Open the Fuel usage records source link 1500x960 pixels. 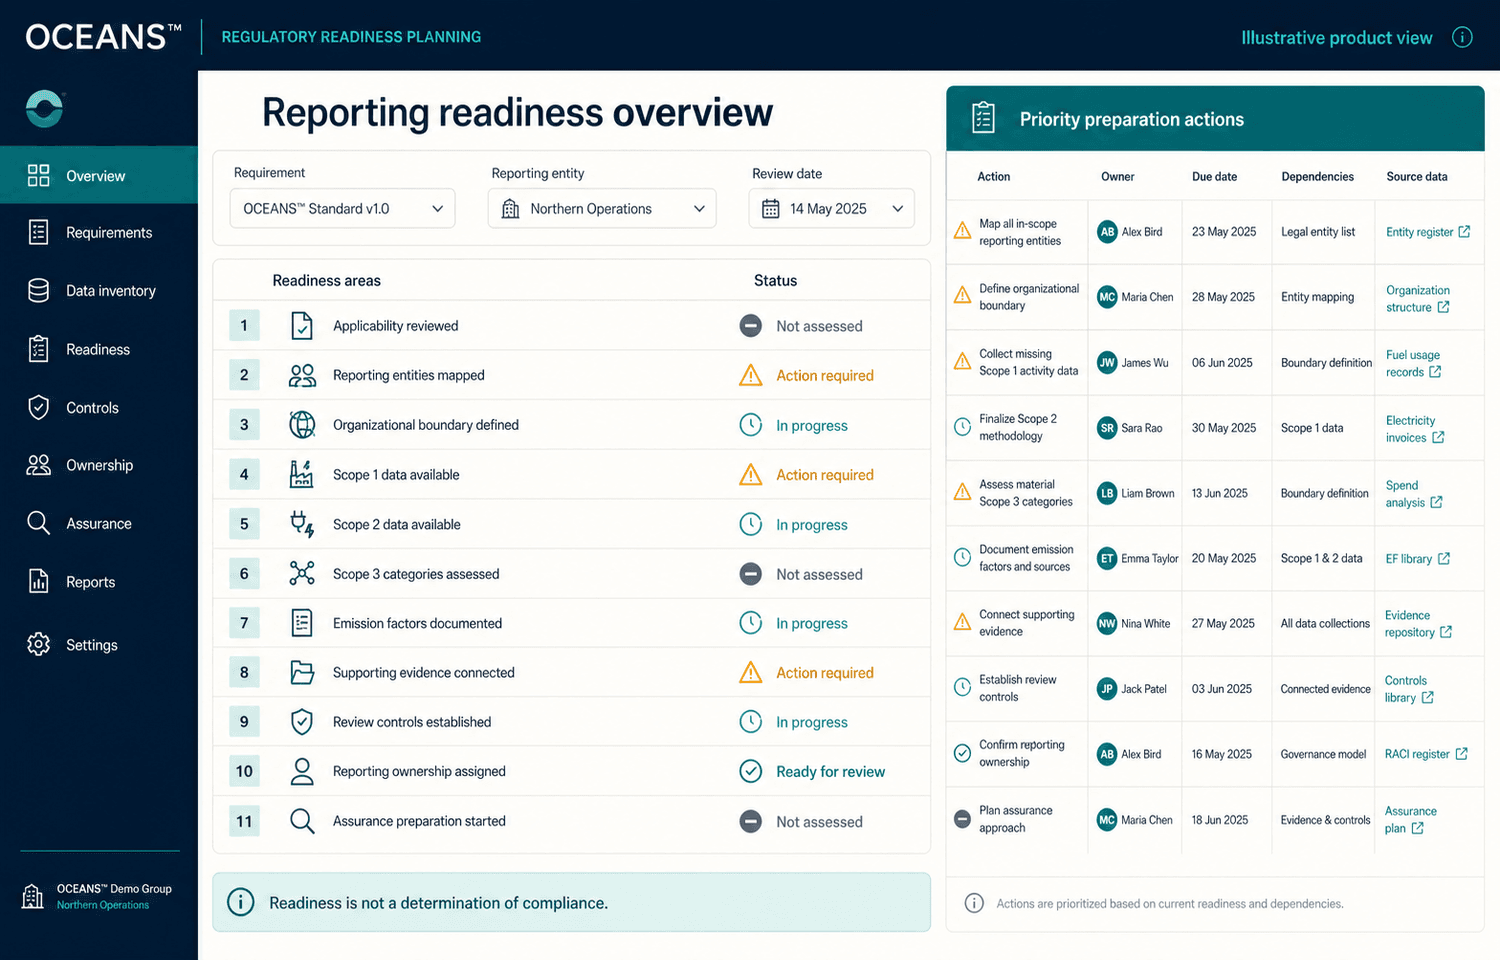click(1413, 363)
